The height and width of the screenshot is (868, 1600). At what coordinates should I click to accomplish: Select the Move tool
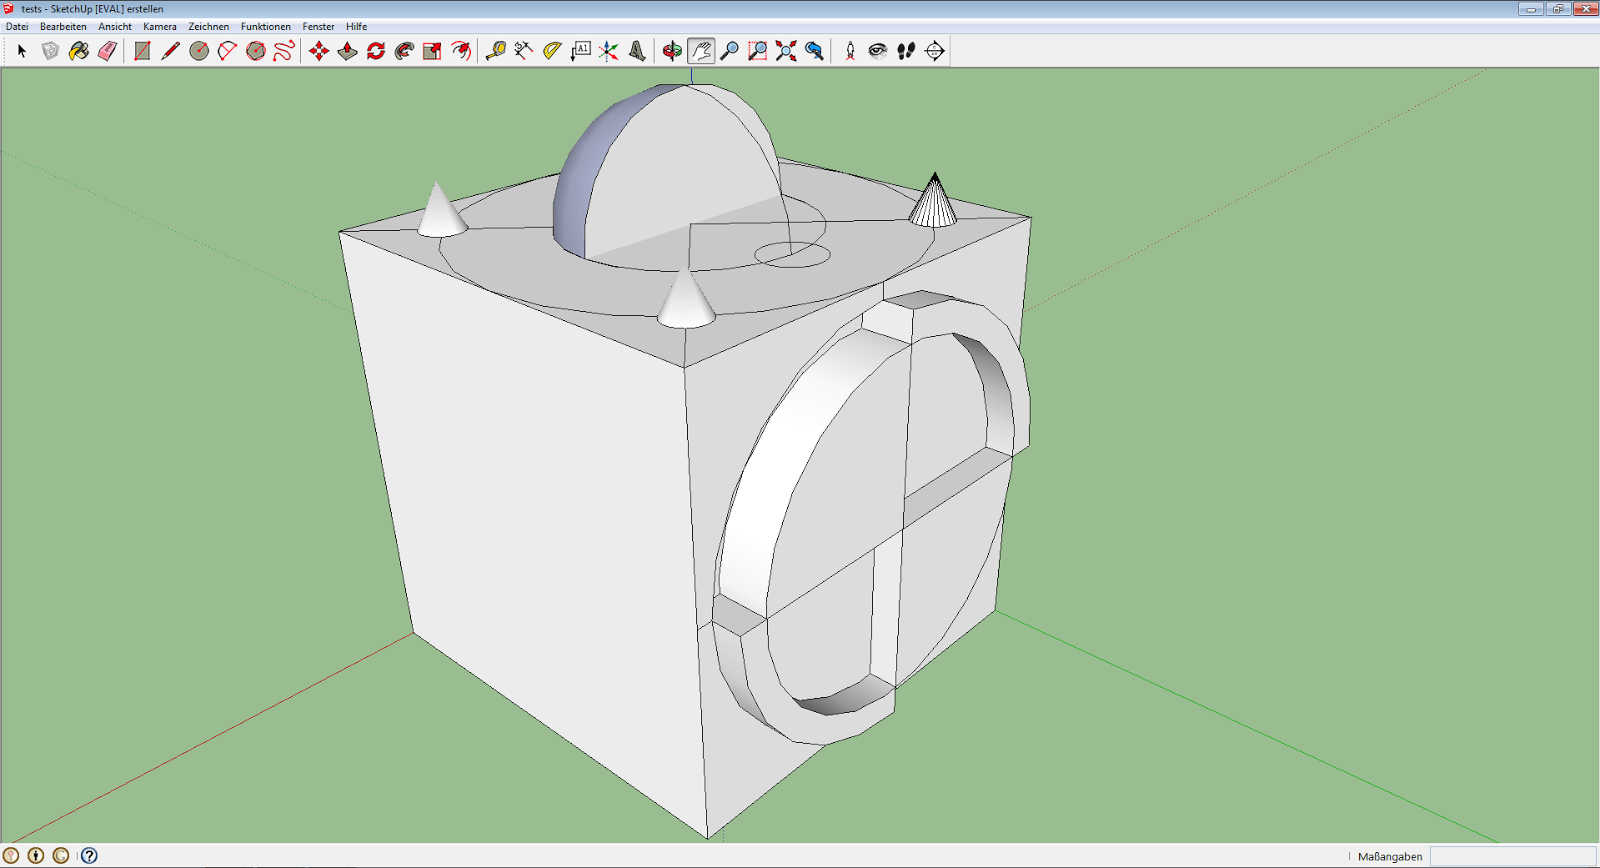click(319, 51)
